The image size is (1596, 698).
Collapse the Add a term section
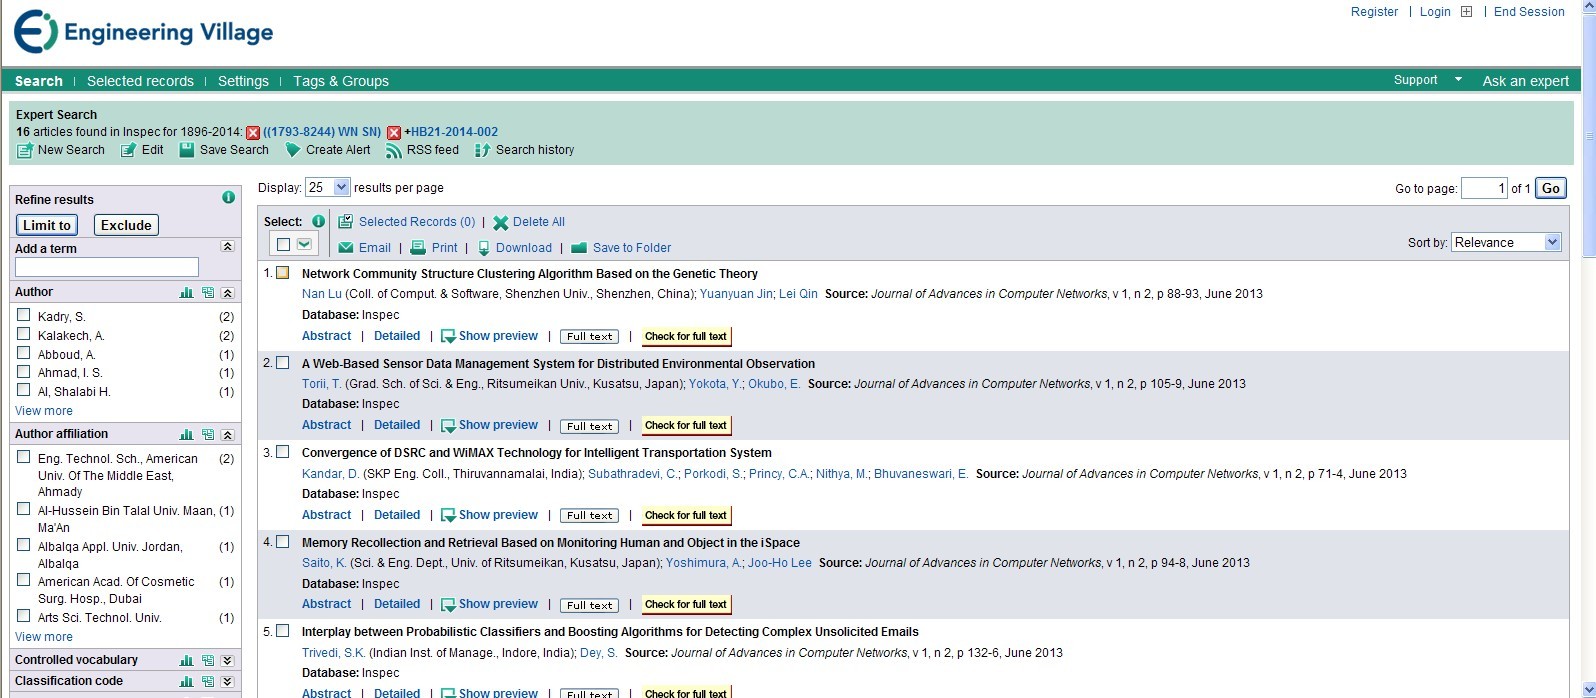click(227, 246)
